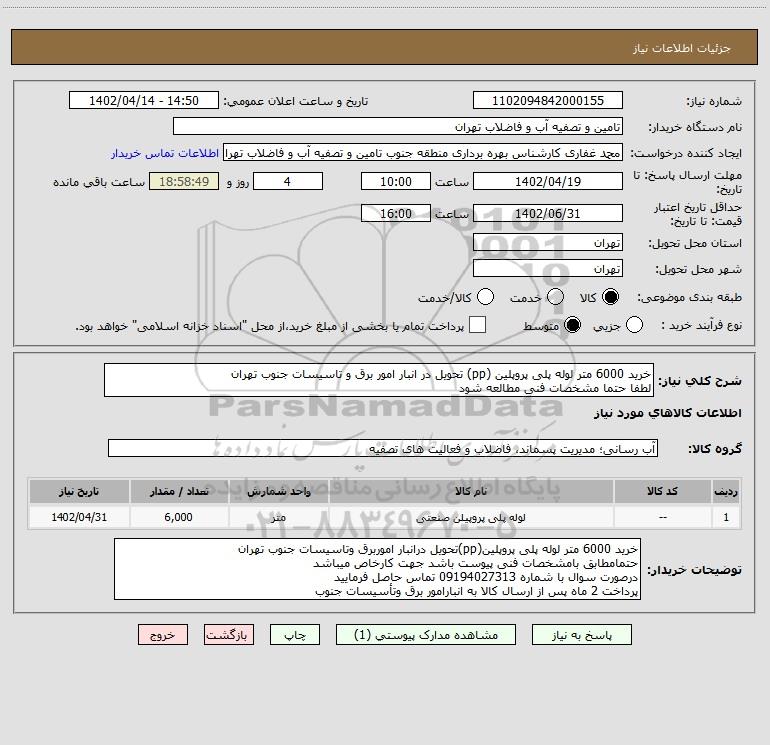Viewport: 770px width, 745px height.
Task: Click the چاپ print button
Action: [295, 635]
